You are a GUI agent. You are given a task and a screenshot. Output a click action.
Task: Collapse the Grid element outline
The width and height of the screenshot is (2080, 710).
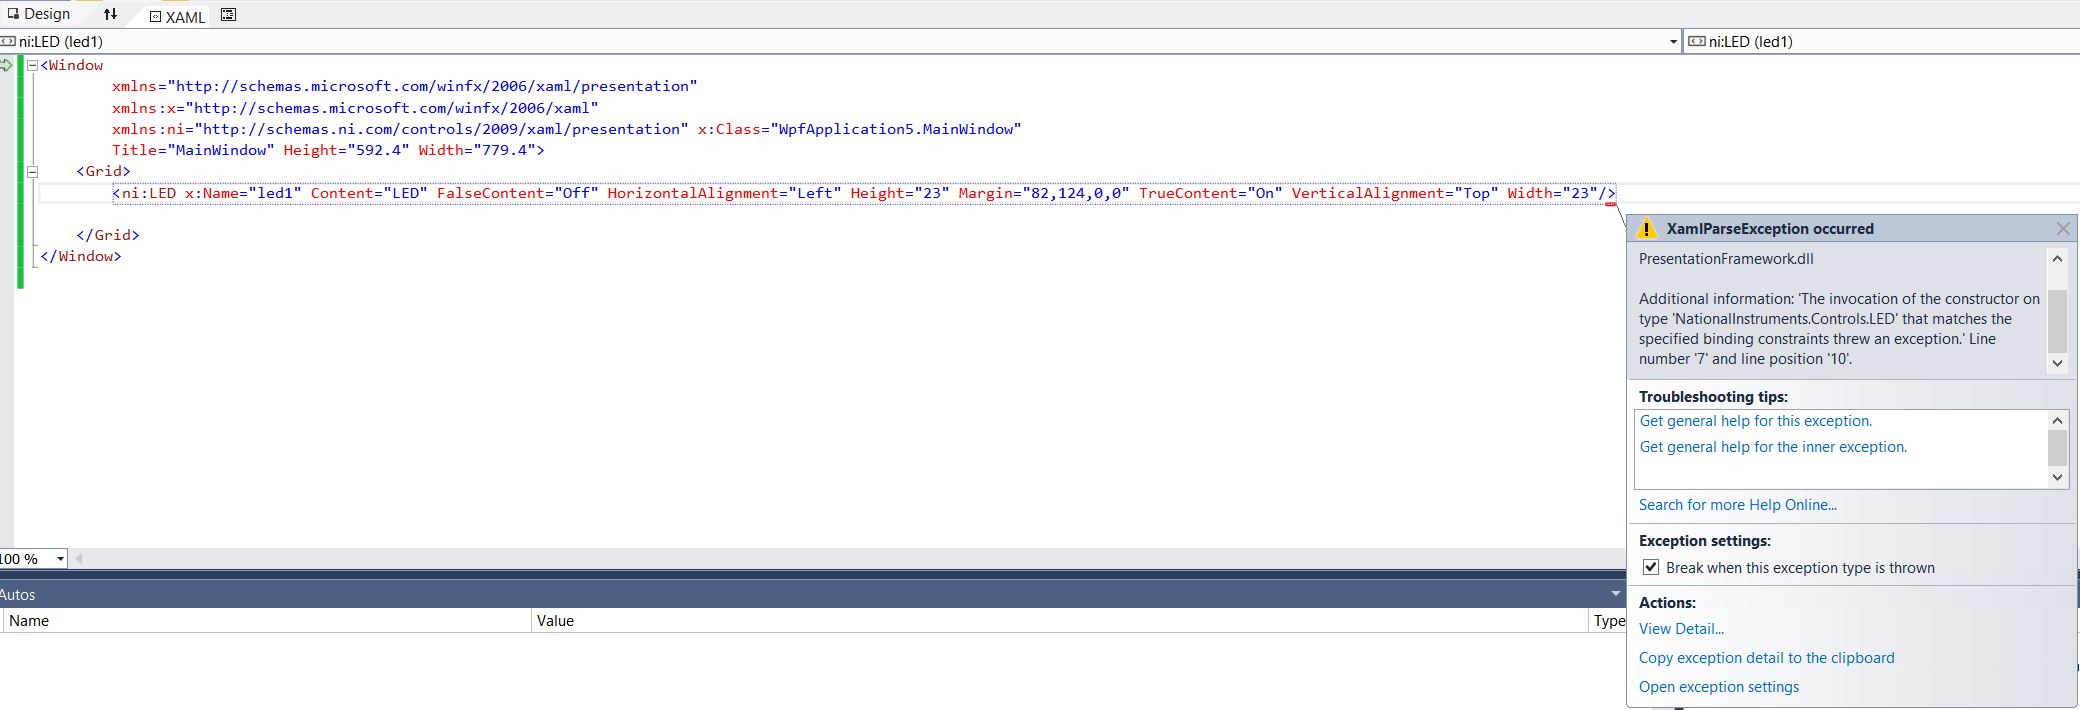pyautogui.click(x=32, y=171)
